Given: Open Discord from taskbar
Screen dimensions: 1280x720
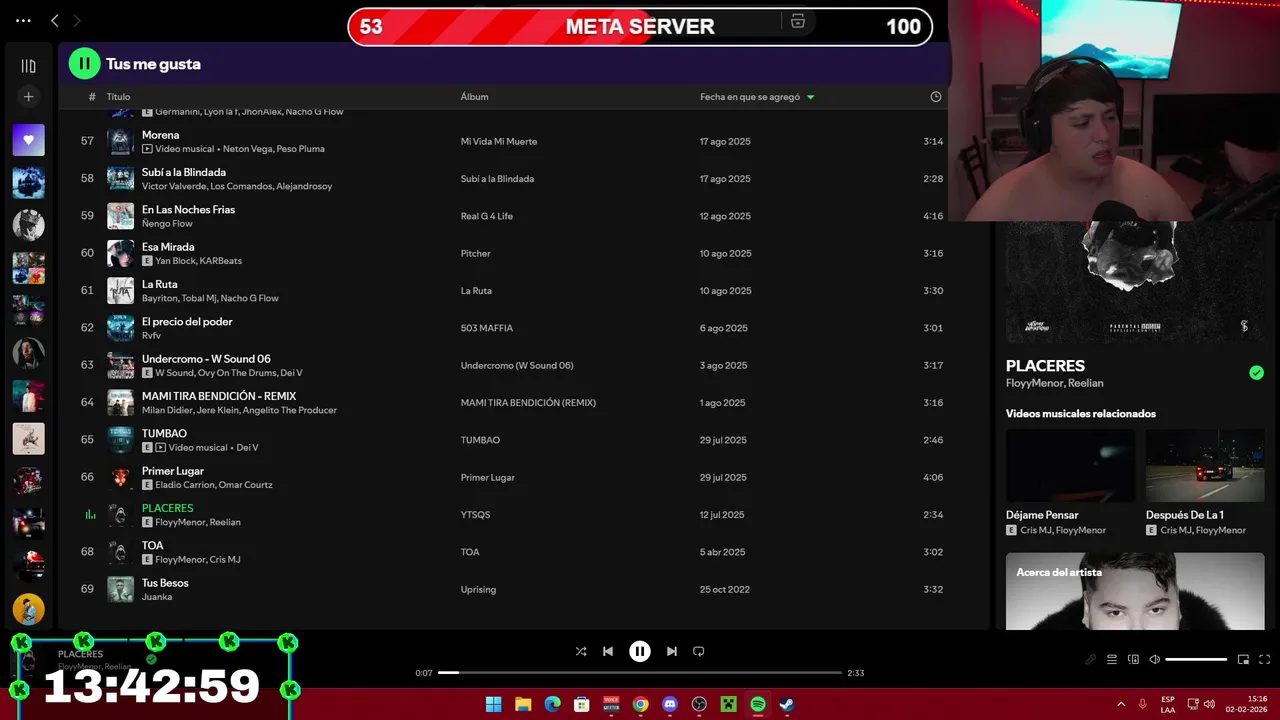Looking at the screenshot, I should point(670,704).
